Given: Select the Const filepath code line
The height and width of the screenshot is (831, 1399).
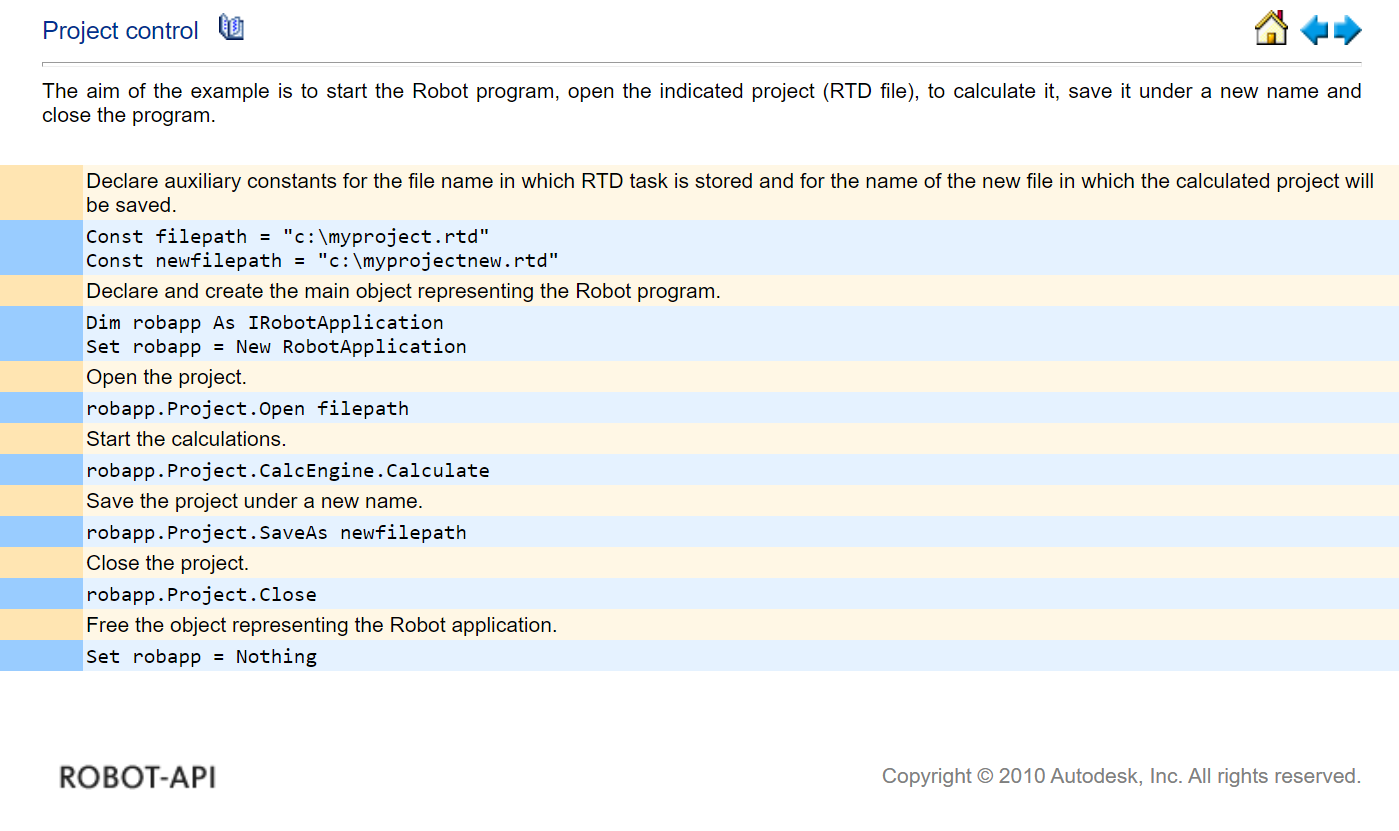Looking at the screenshot, I should (287, 236).
